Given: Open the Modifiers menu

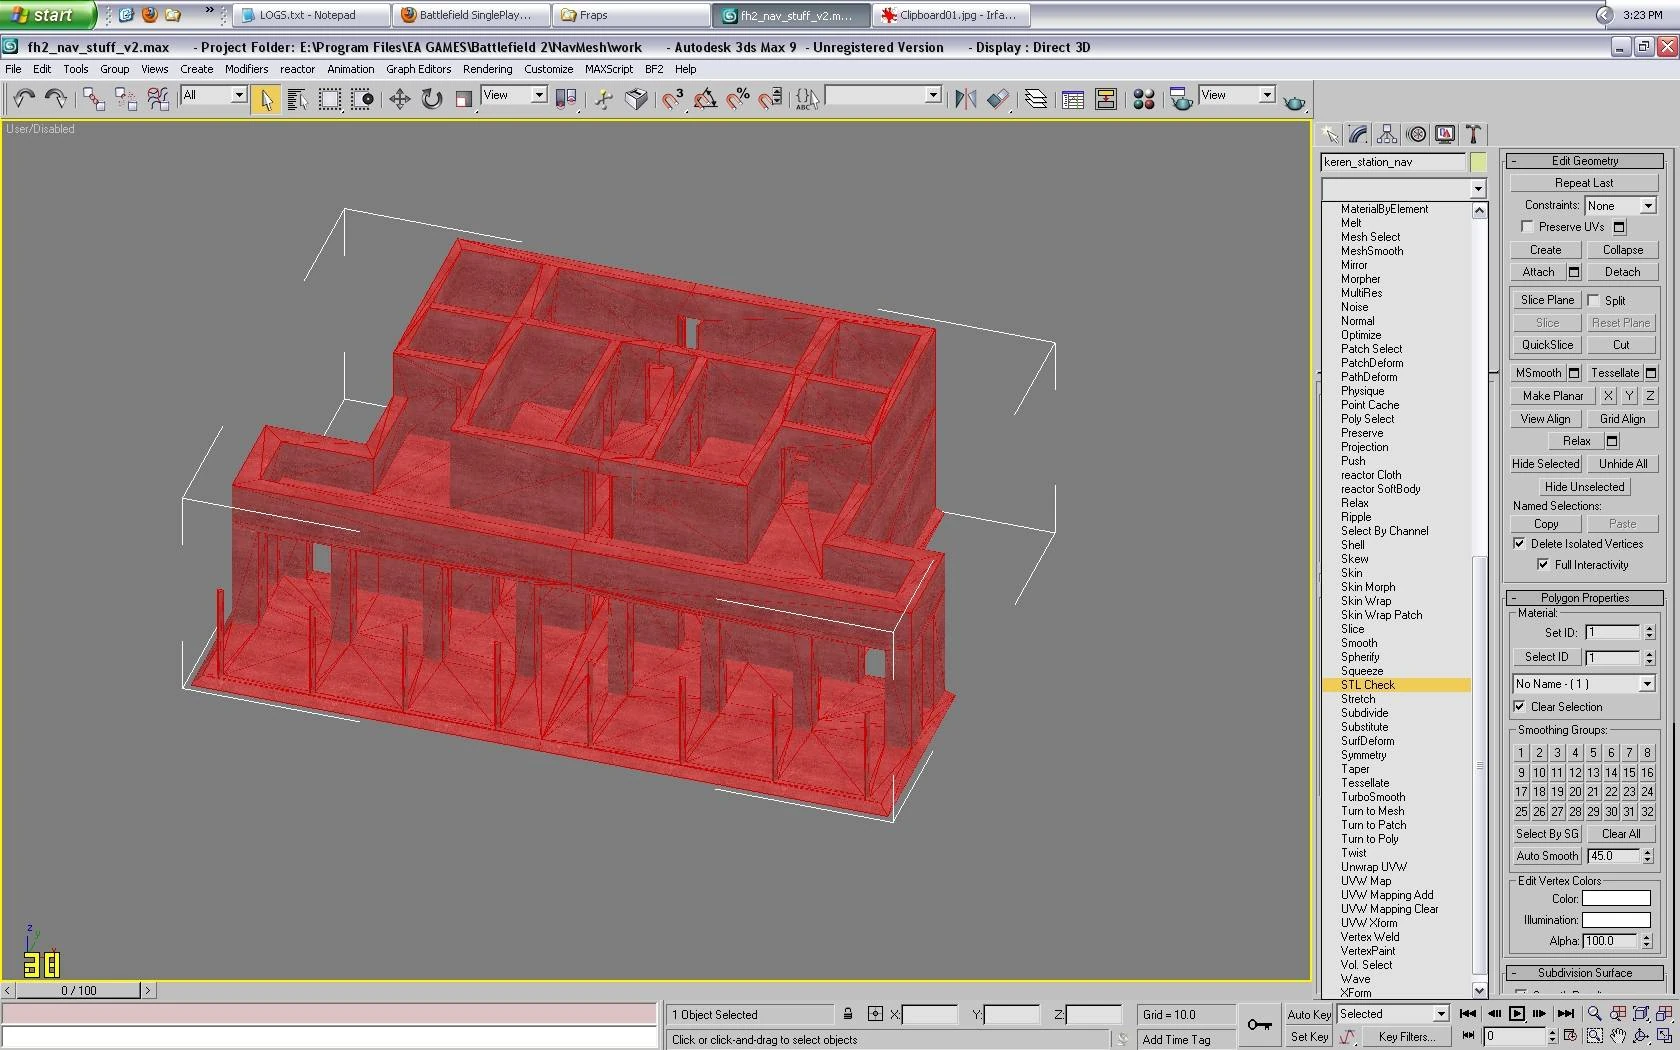Looking at the screenshot, I should point(246,69).
